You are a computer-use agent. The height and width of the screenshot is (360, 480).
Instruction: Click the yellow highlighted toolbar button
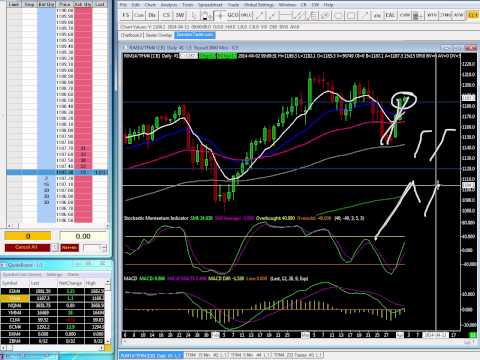pyautogui.click(x=473, y=15)
